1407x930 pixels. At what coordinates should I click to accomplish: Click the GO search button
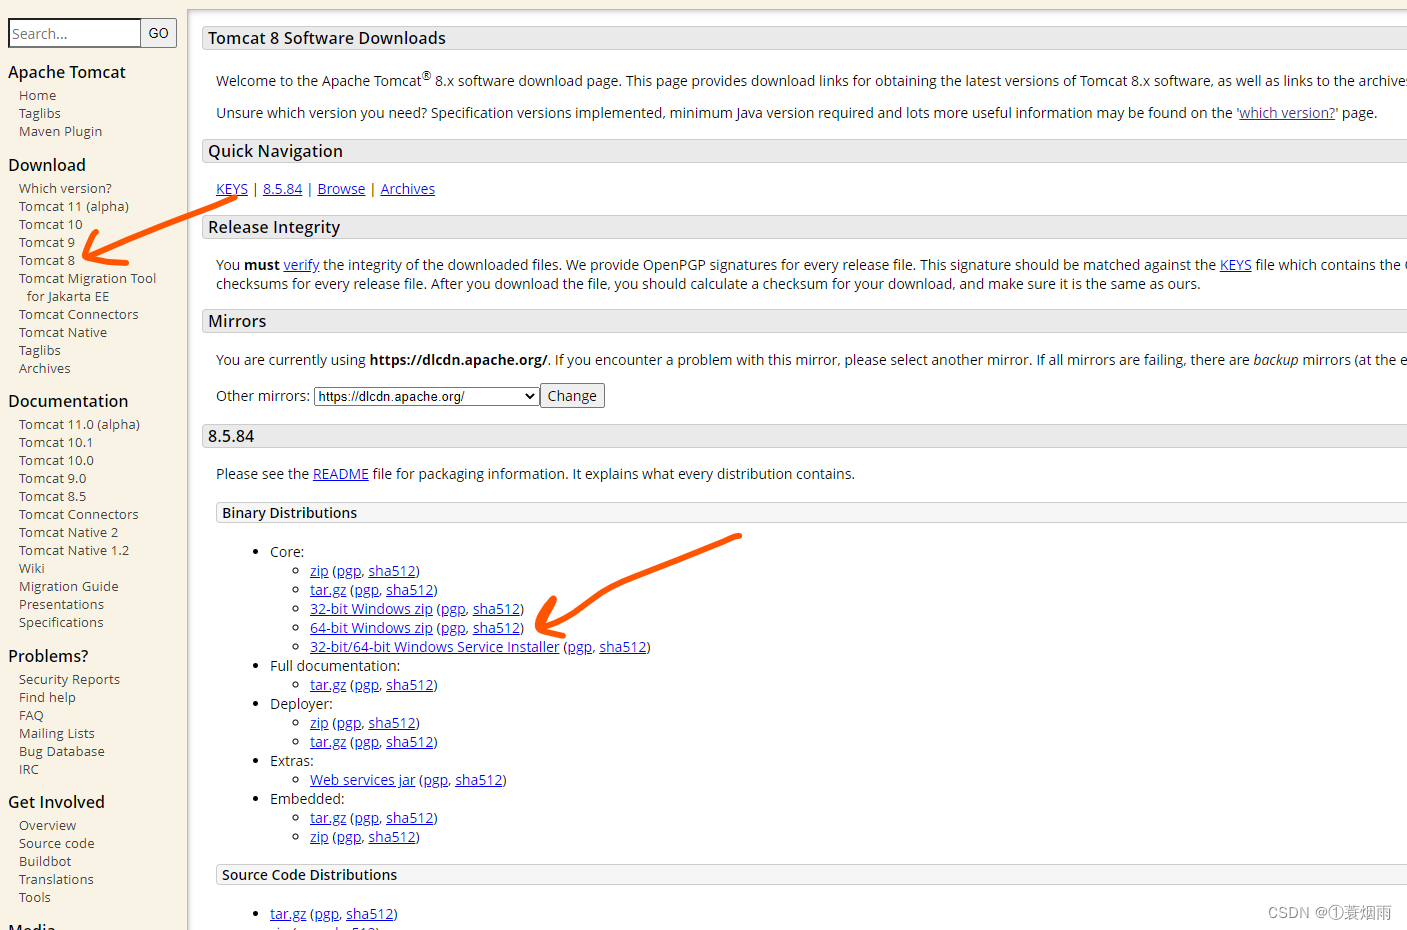(159, 33)
